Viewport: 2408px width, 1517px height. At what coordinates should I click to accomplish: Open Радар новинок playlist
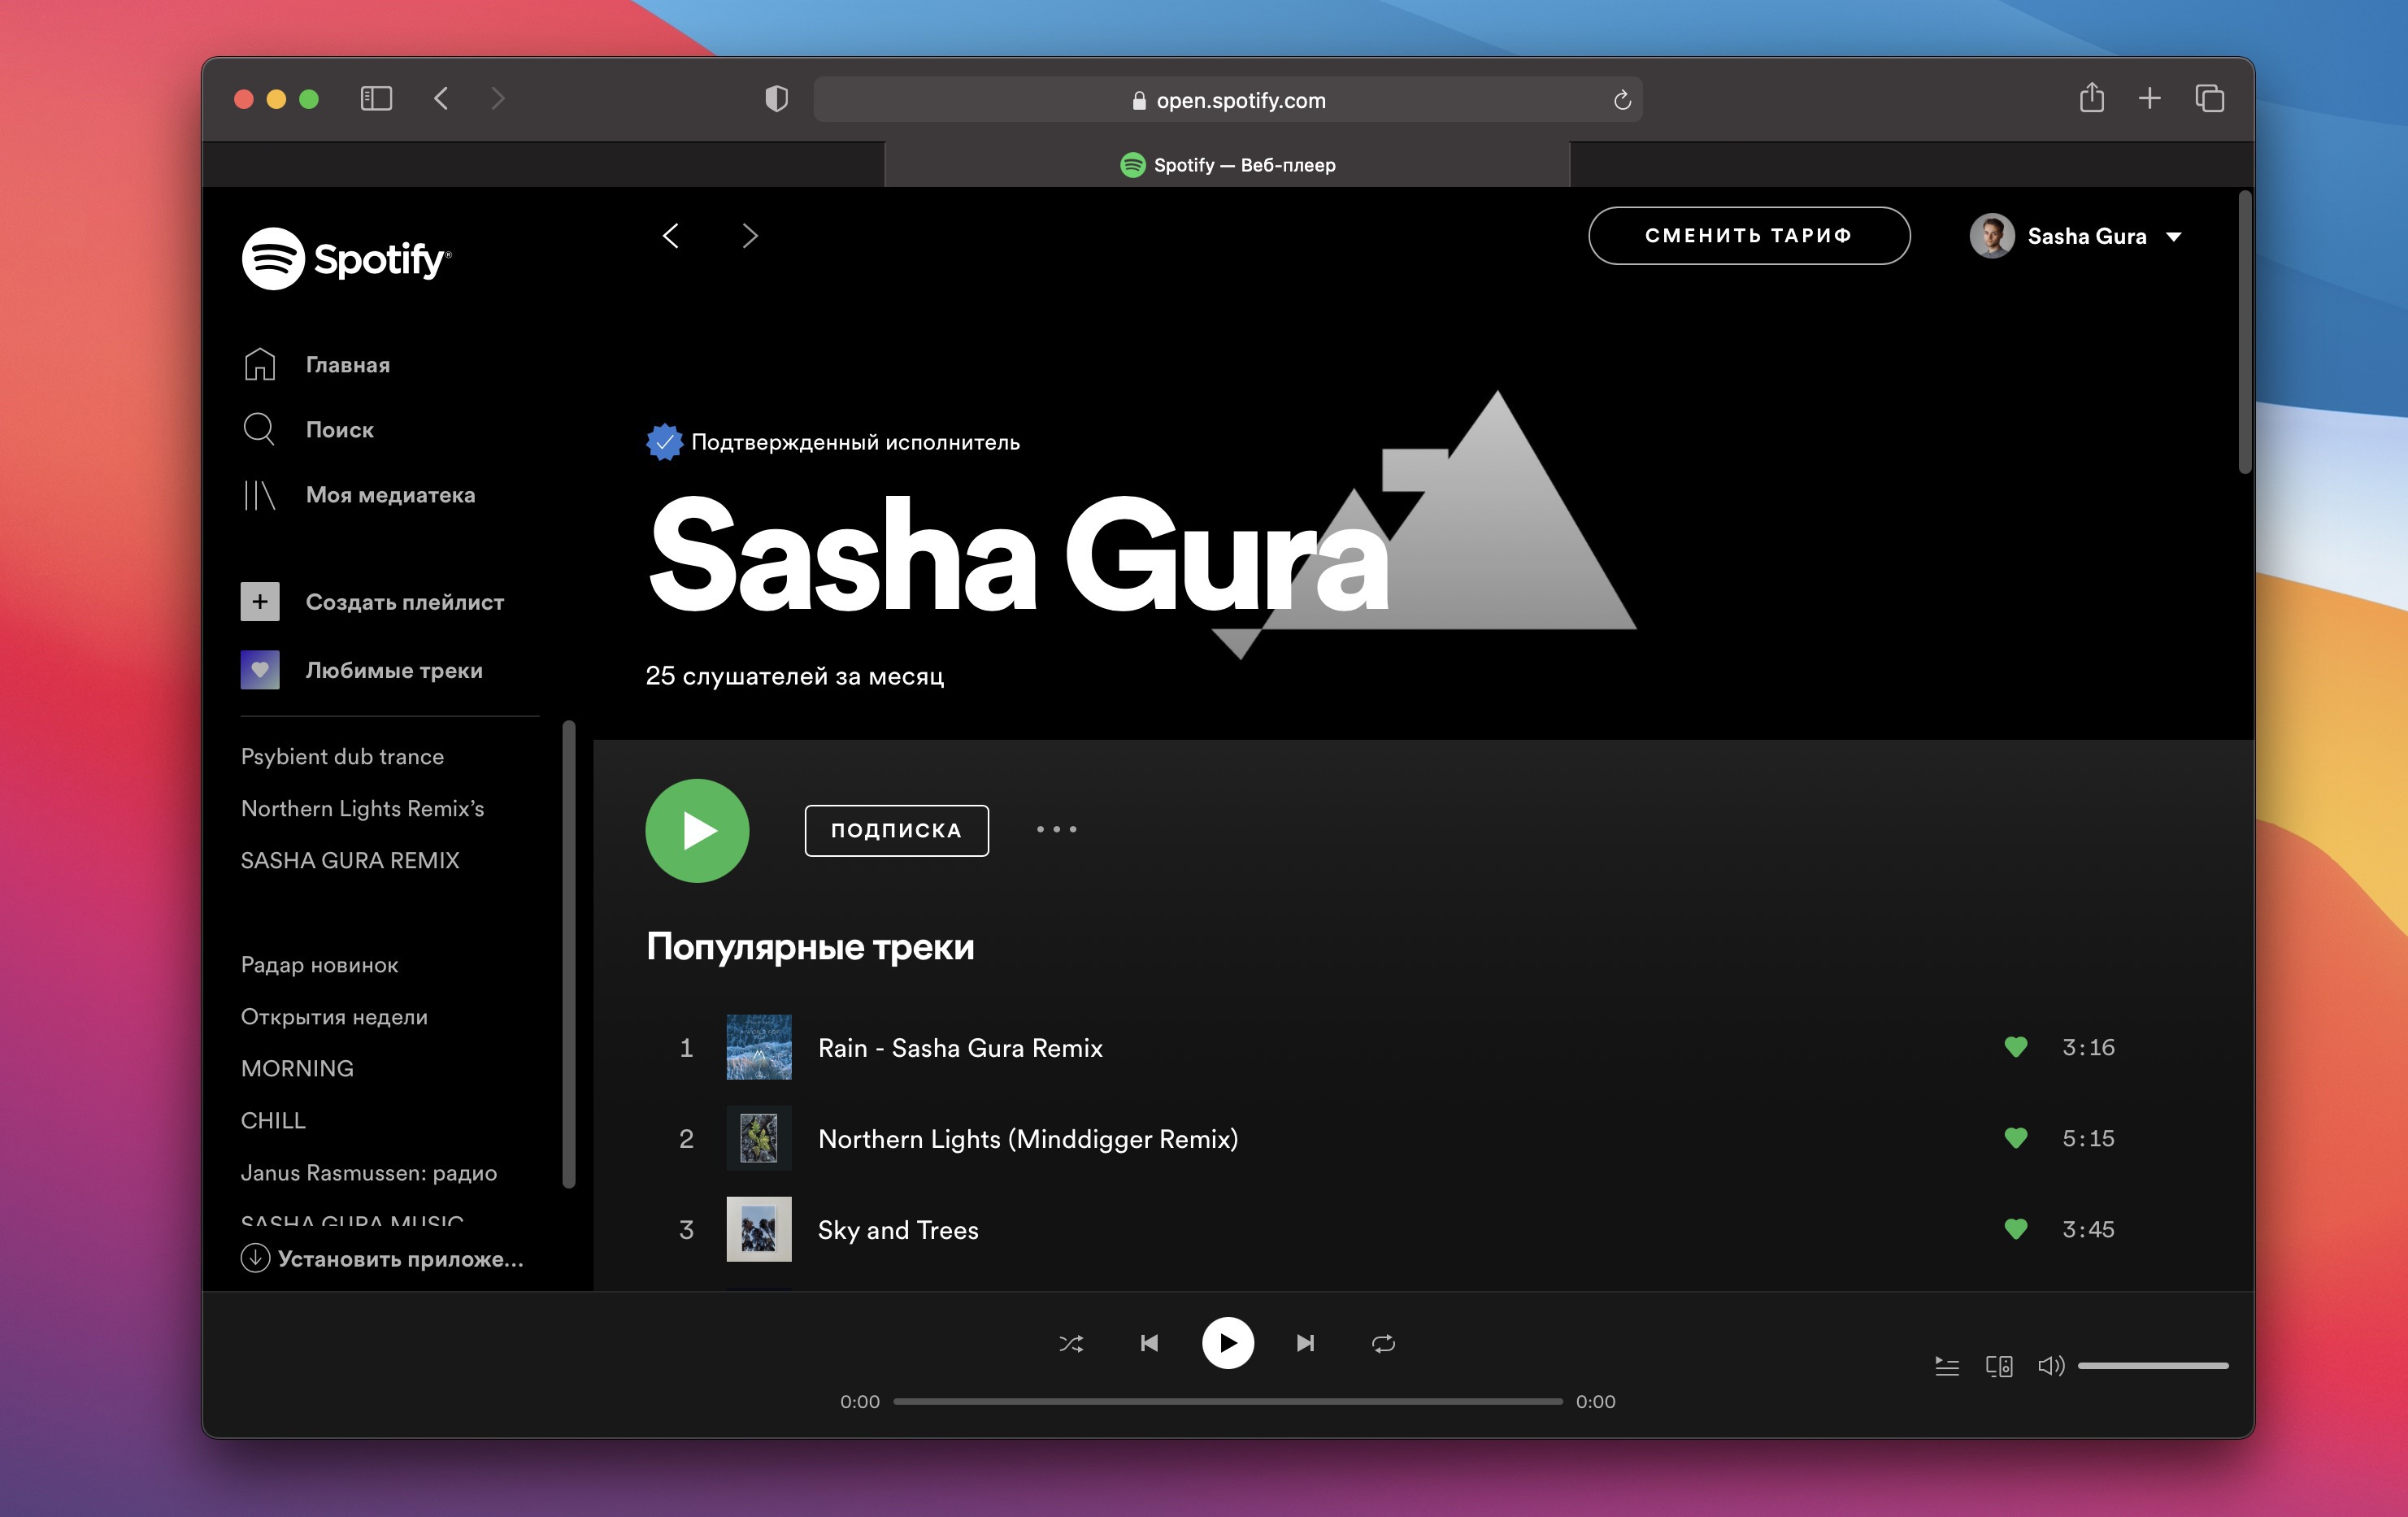pyautogui.click(x=319, y=966)
